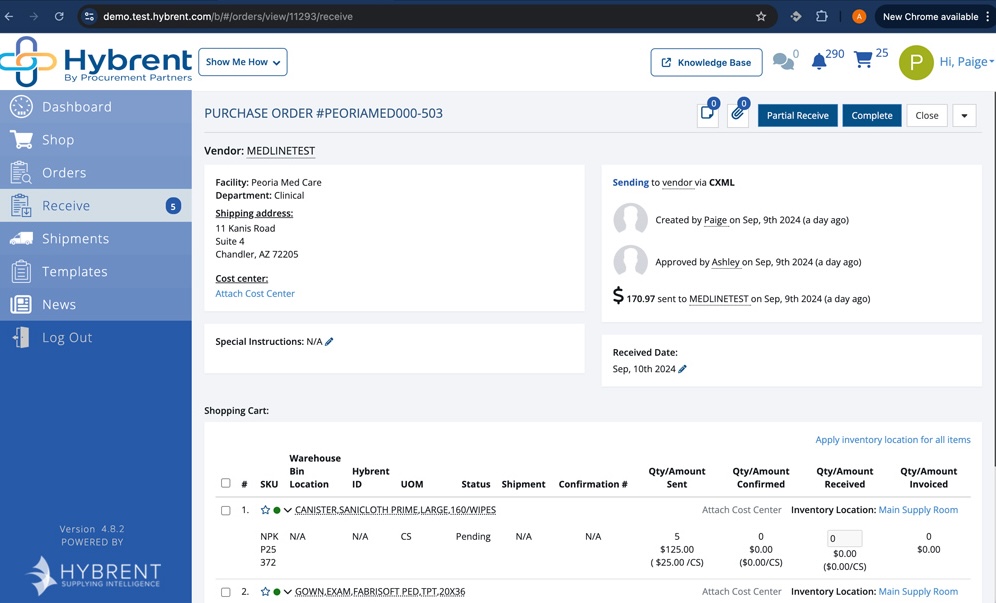Click the Qty Received input for item 1
996x603 pixels.
click(844, 538)
